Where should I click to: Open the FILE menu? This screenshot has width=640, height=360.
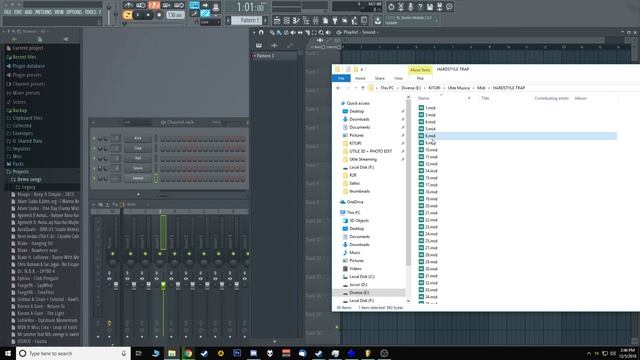click(x=7, y=12)
